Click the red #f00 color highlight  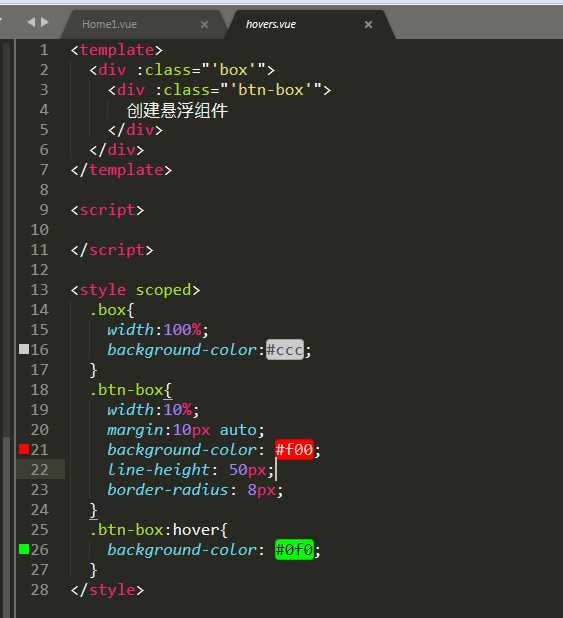tap(295, 449)
